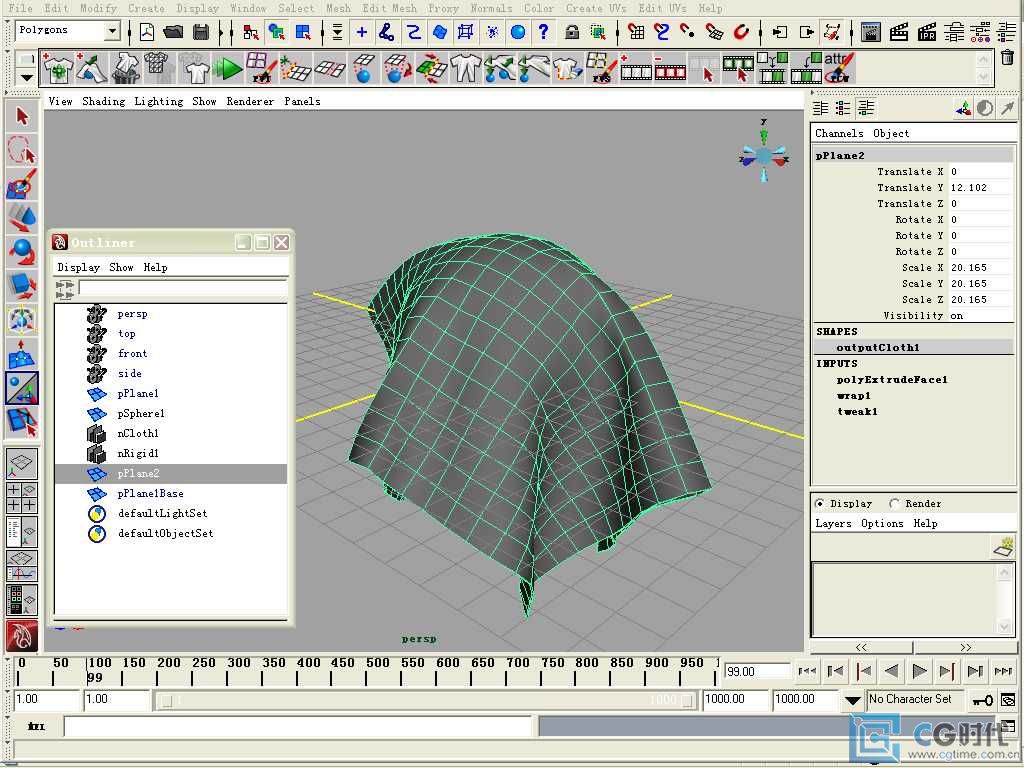Image resolution: width=1024 pixels, height=768 pixels.
Task: Open the Render View clapperboard icon
Action: point(870,31)
